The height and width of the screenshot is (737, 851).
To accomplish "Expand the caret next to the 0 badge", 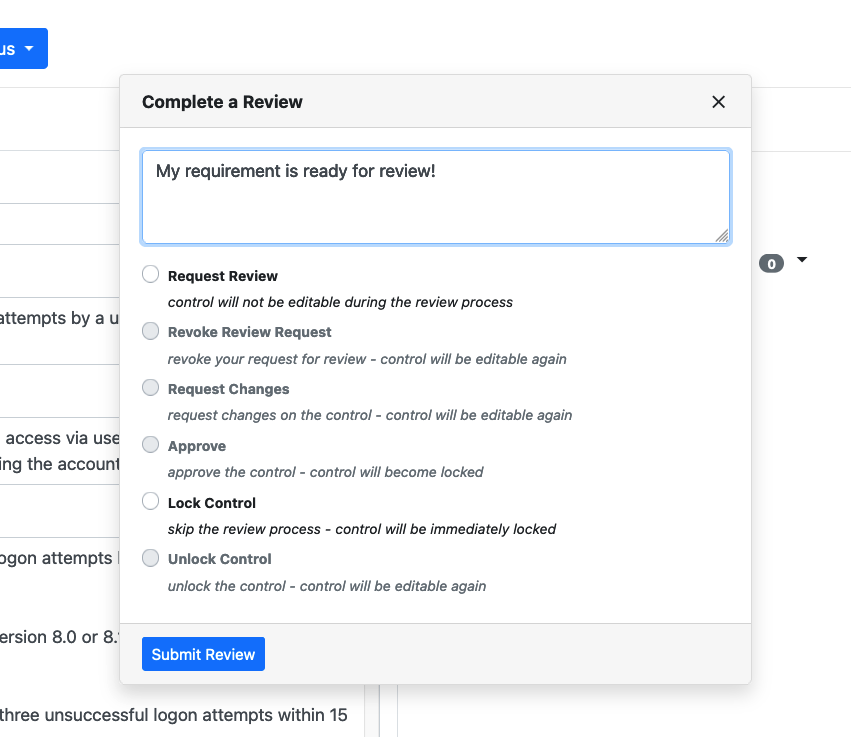I will pyautogui.click(x=802, y=261).
